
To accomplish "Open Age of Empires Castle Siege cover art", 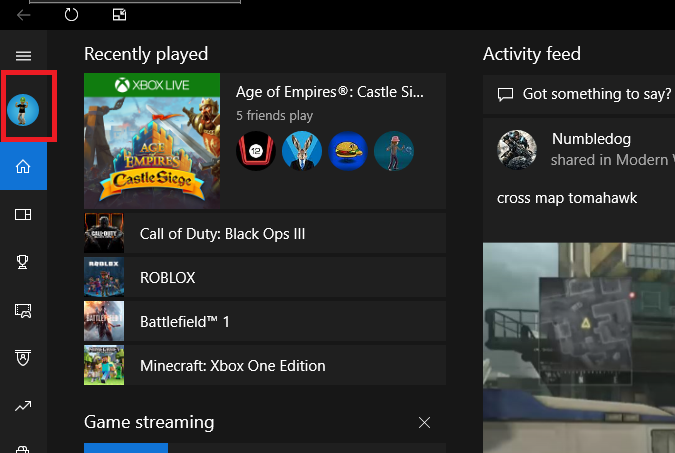I will point(152,141).
